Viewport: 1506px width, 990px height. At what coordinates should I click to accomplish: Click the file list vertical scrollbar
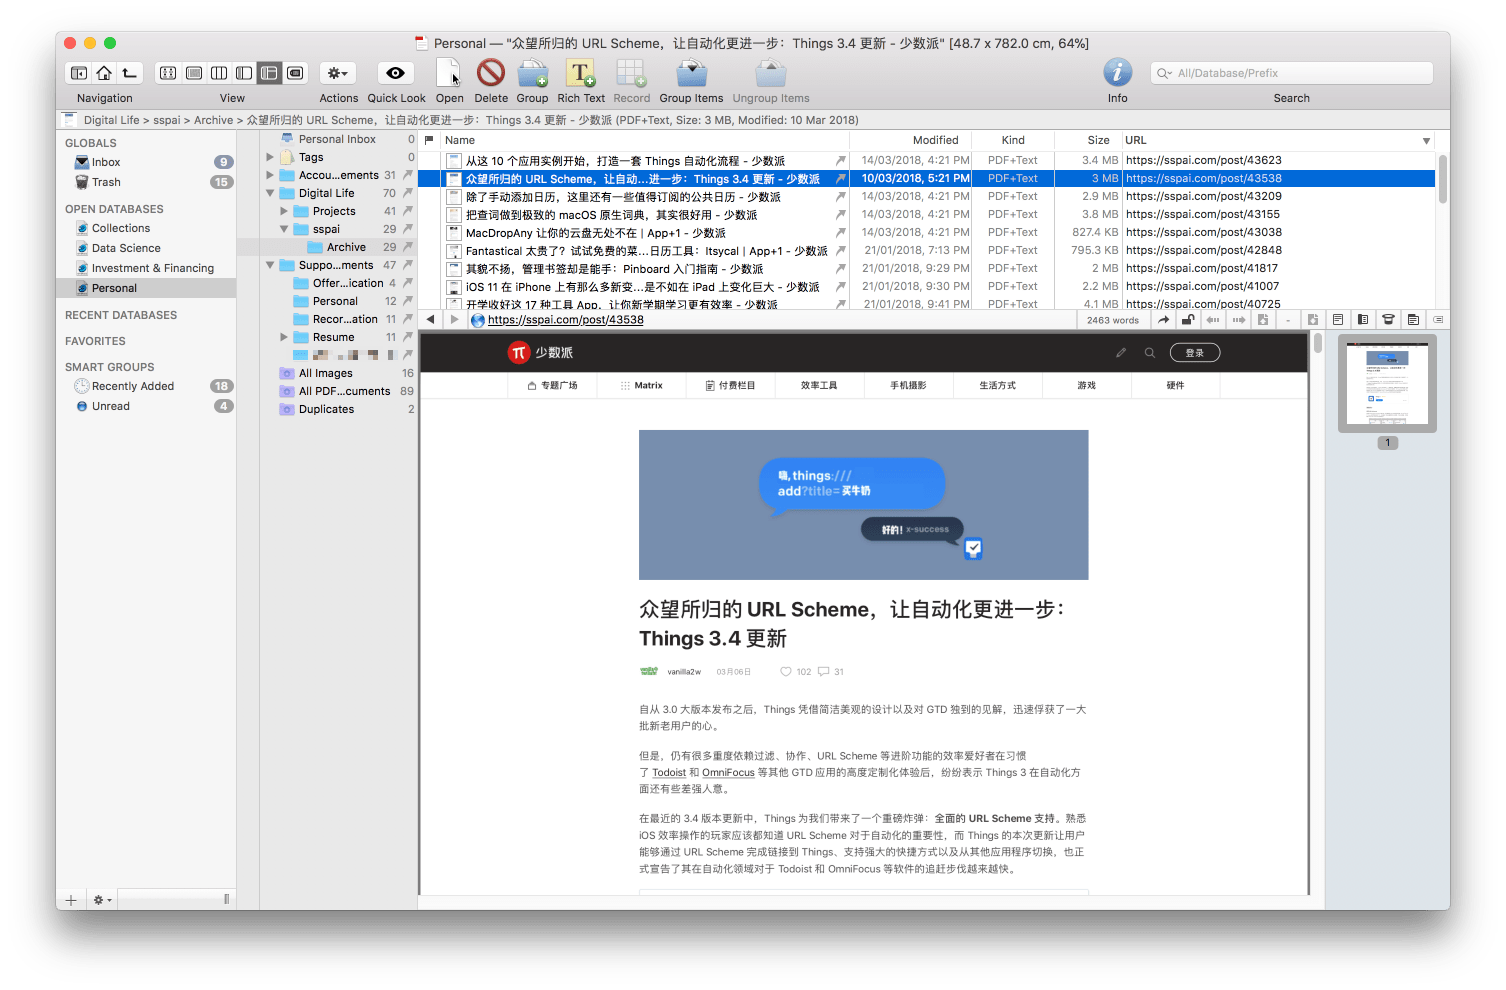click(x=1442, y=180)
